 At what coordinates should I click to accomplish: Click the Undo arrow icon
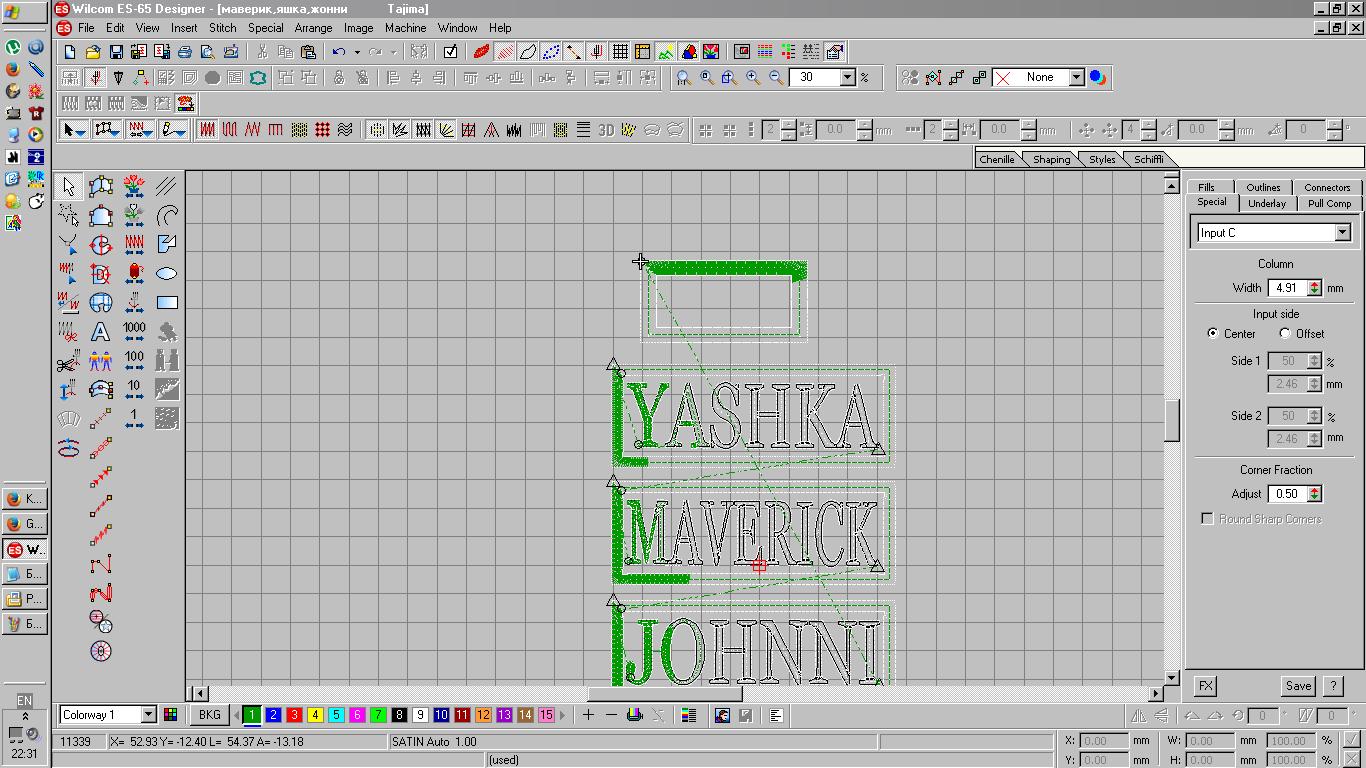339,52
